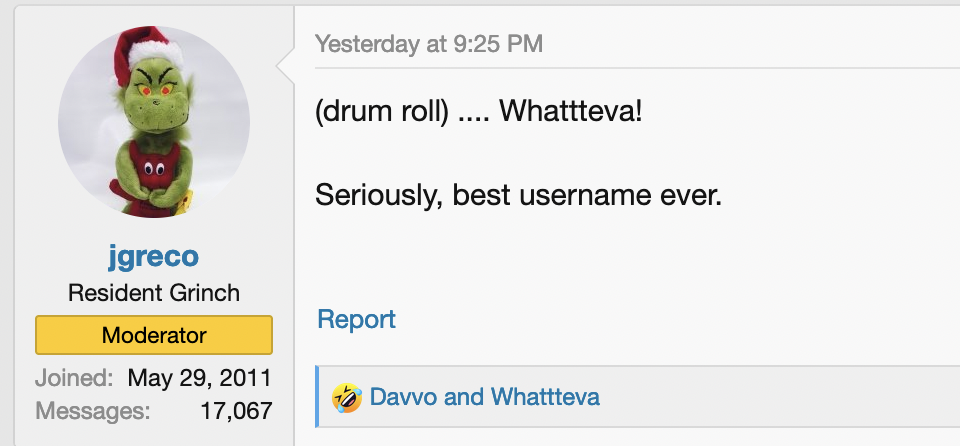Image resolution: width=960 pixels, height=446 pixels.
Task: Click the laughing emoji reaction icon
Action: click(x=347, y=398)
